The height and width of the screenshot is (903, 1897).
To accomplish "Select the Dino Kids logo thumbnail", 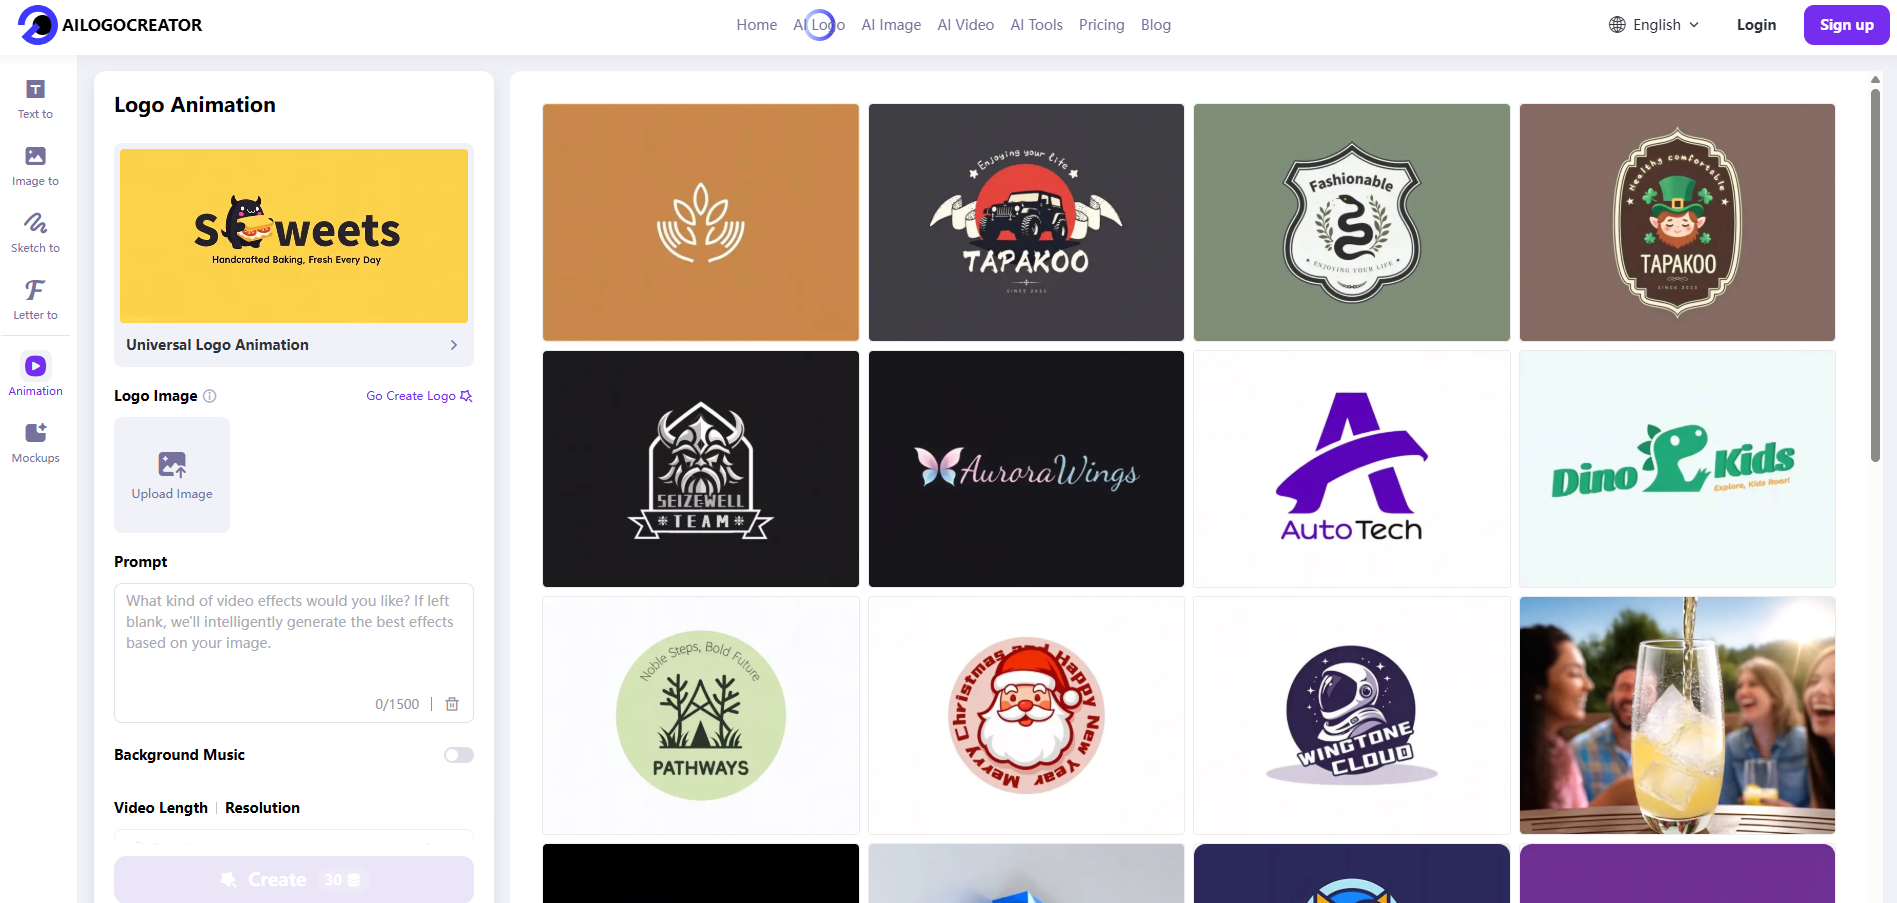I will click(x=1677, y=469).
